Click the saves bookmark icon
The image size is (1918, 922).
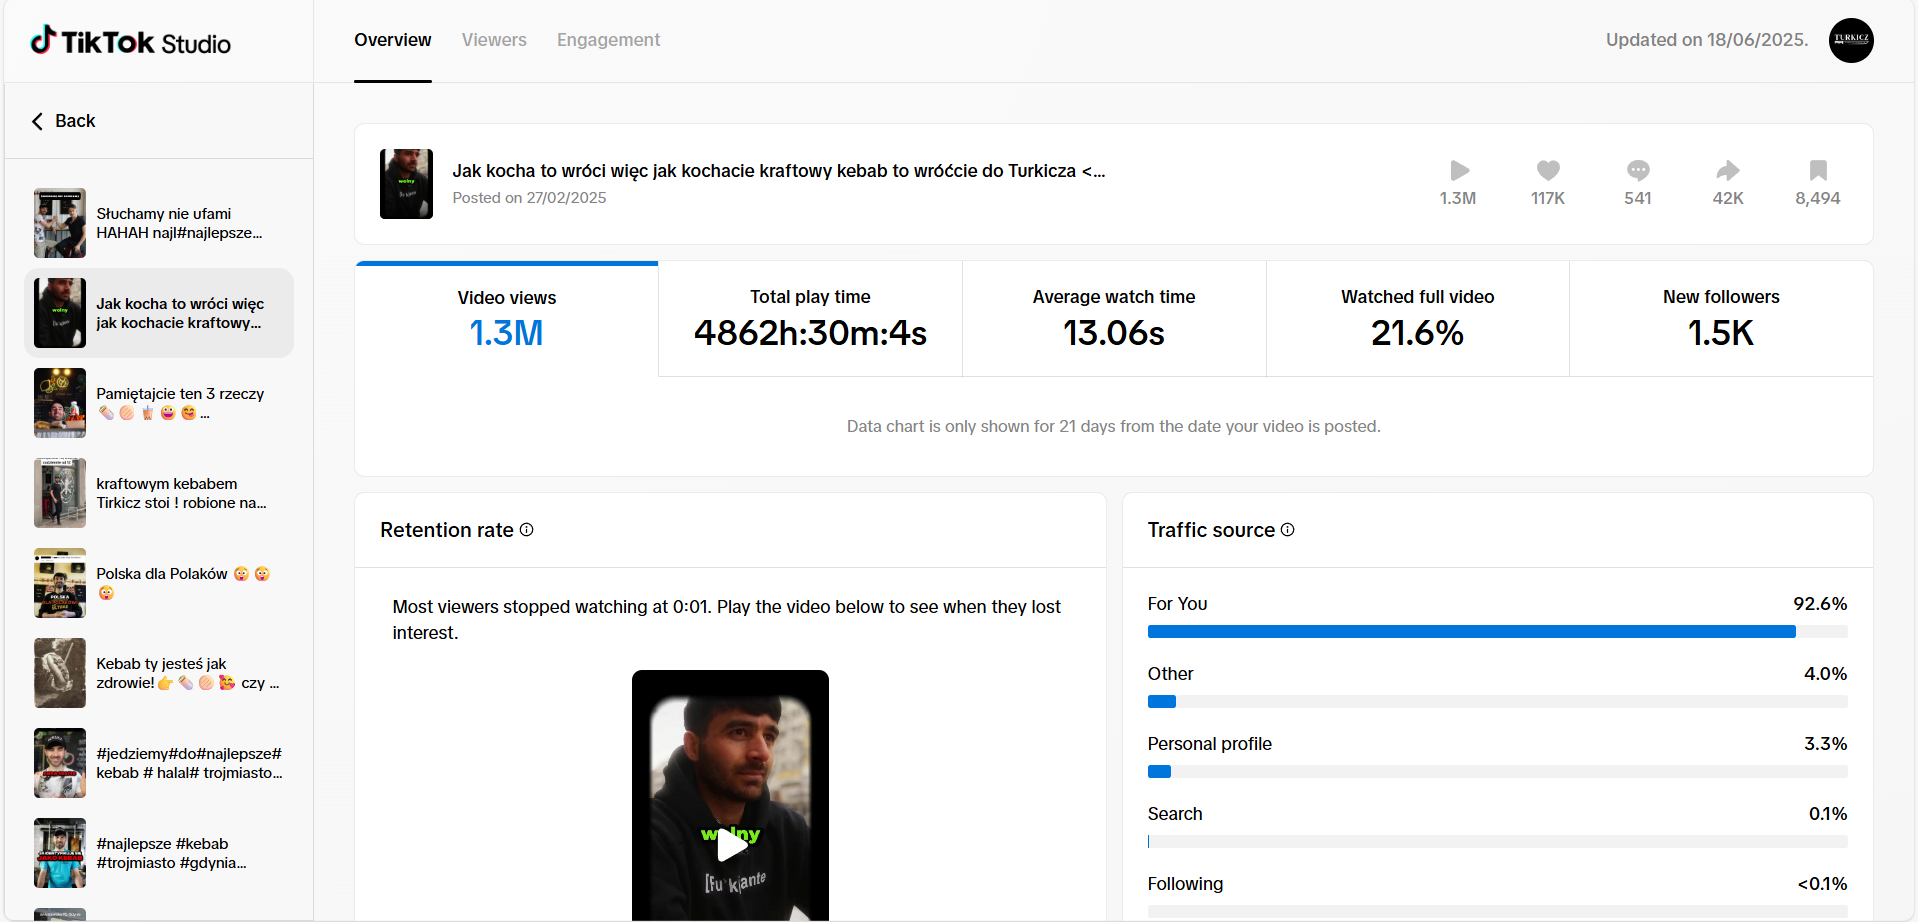1817,171
